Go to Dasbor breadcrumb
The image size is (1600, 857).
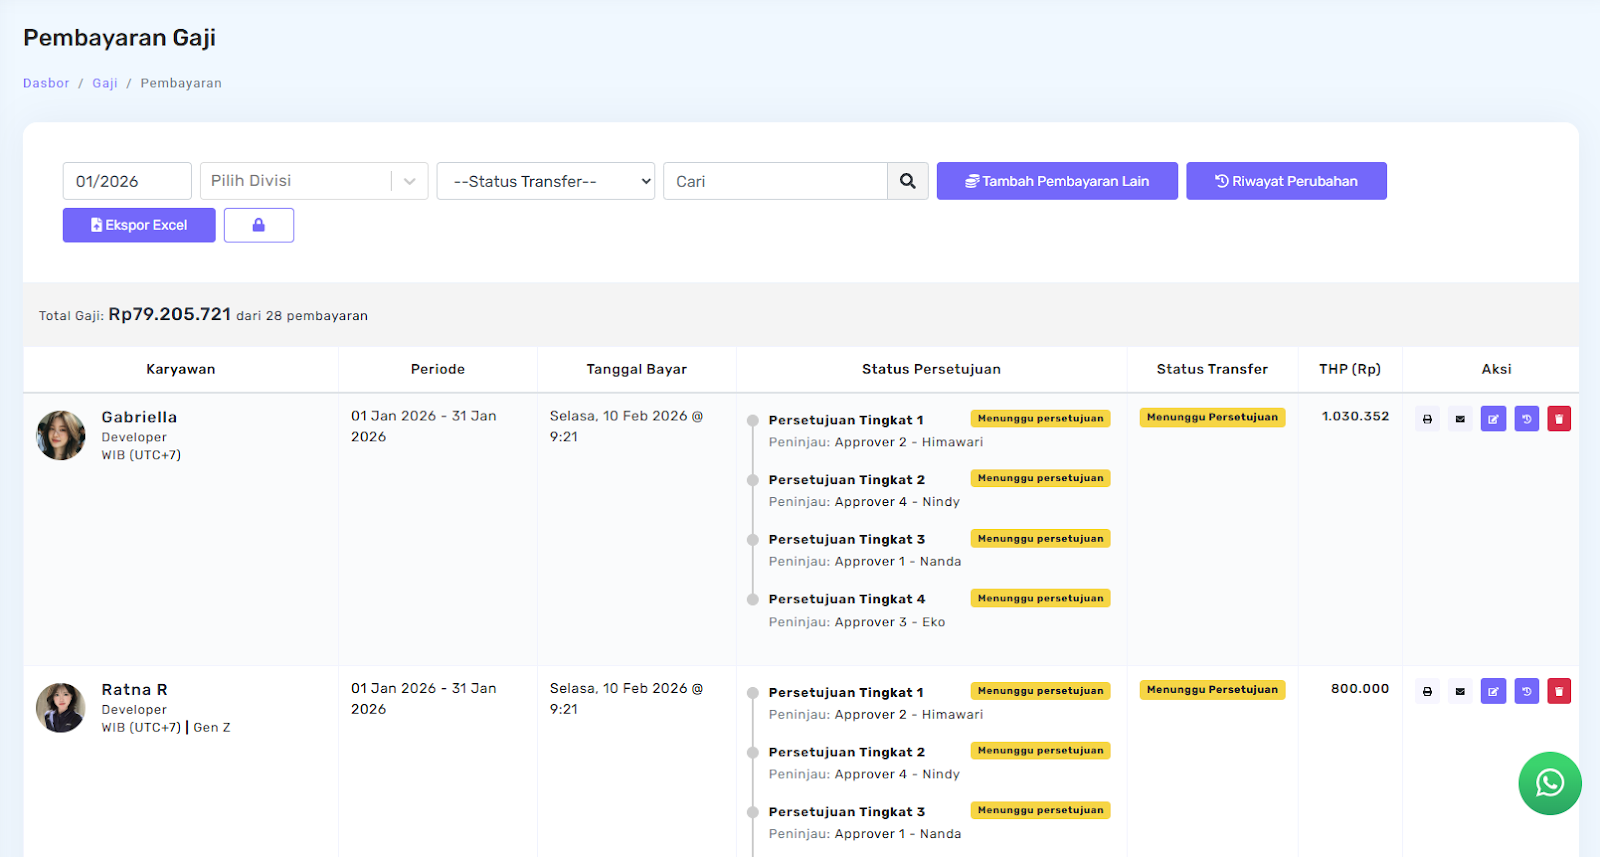point(46,83)
